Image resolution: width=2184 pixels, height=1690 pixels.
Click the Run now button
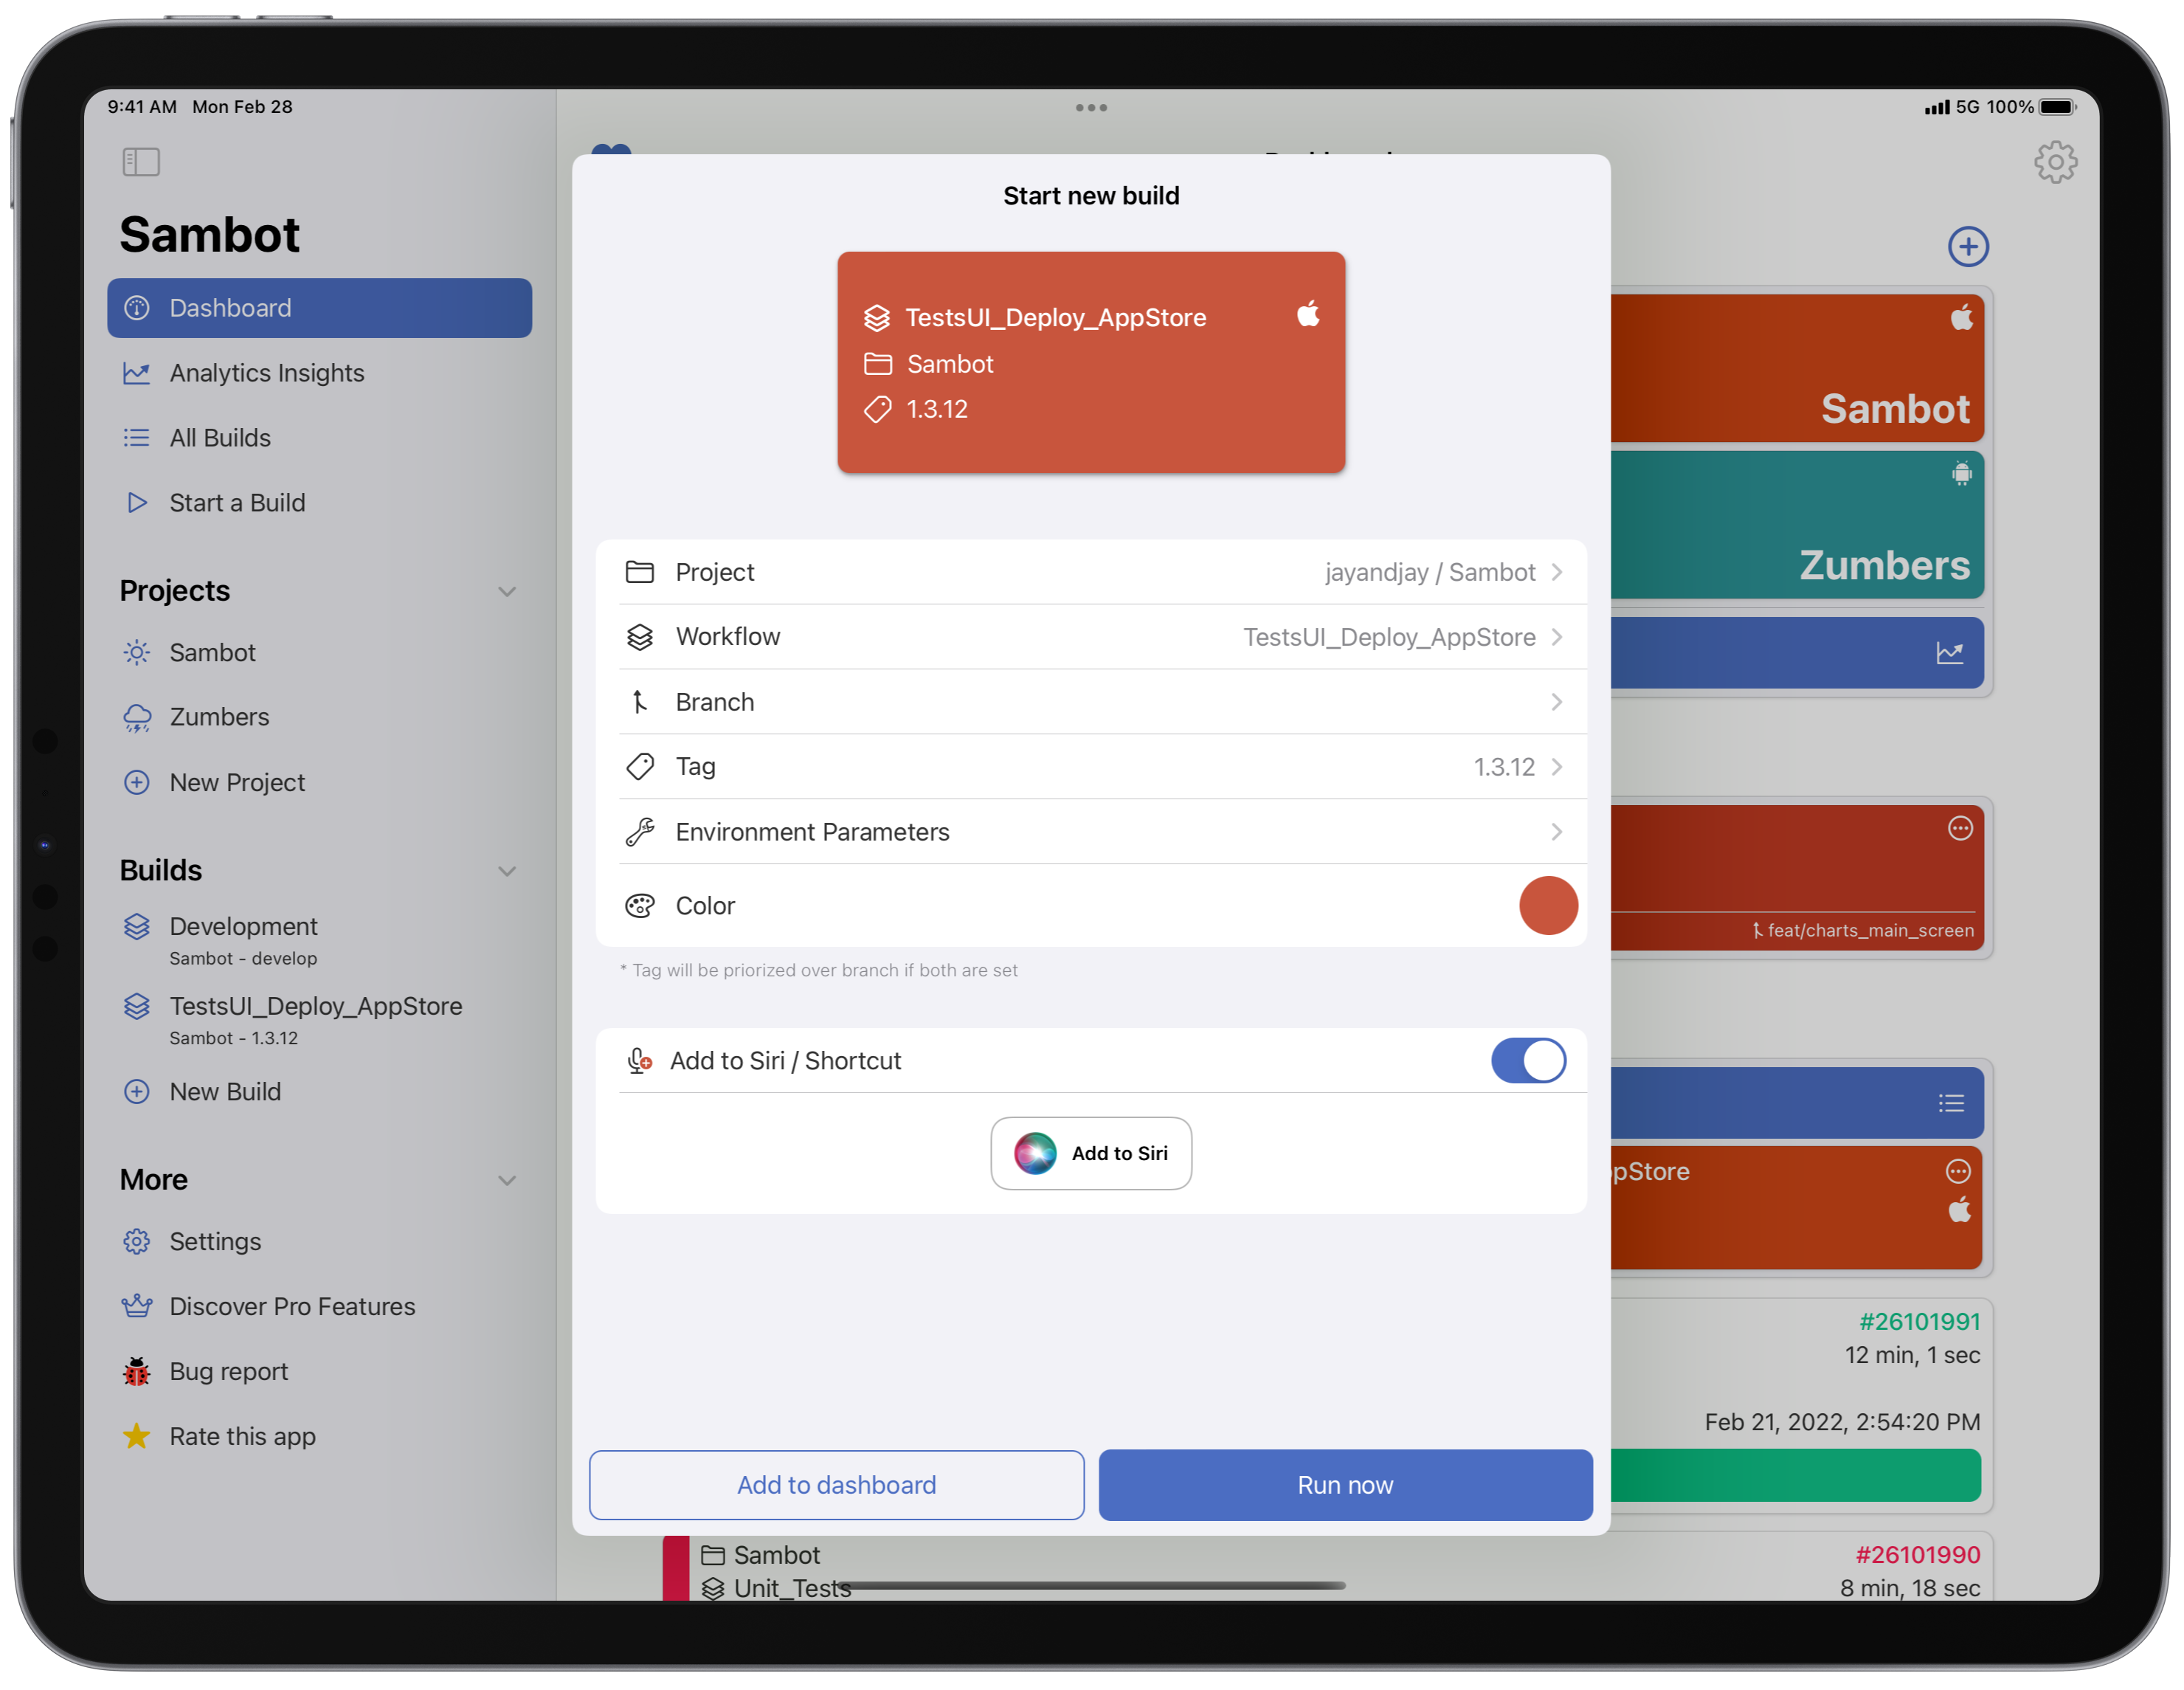click(x=1345, y=1485)
